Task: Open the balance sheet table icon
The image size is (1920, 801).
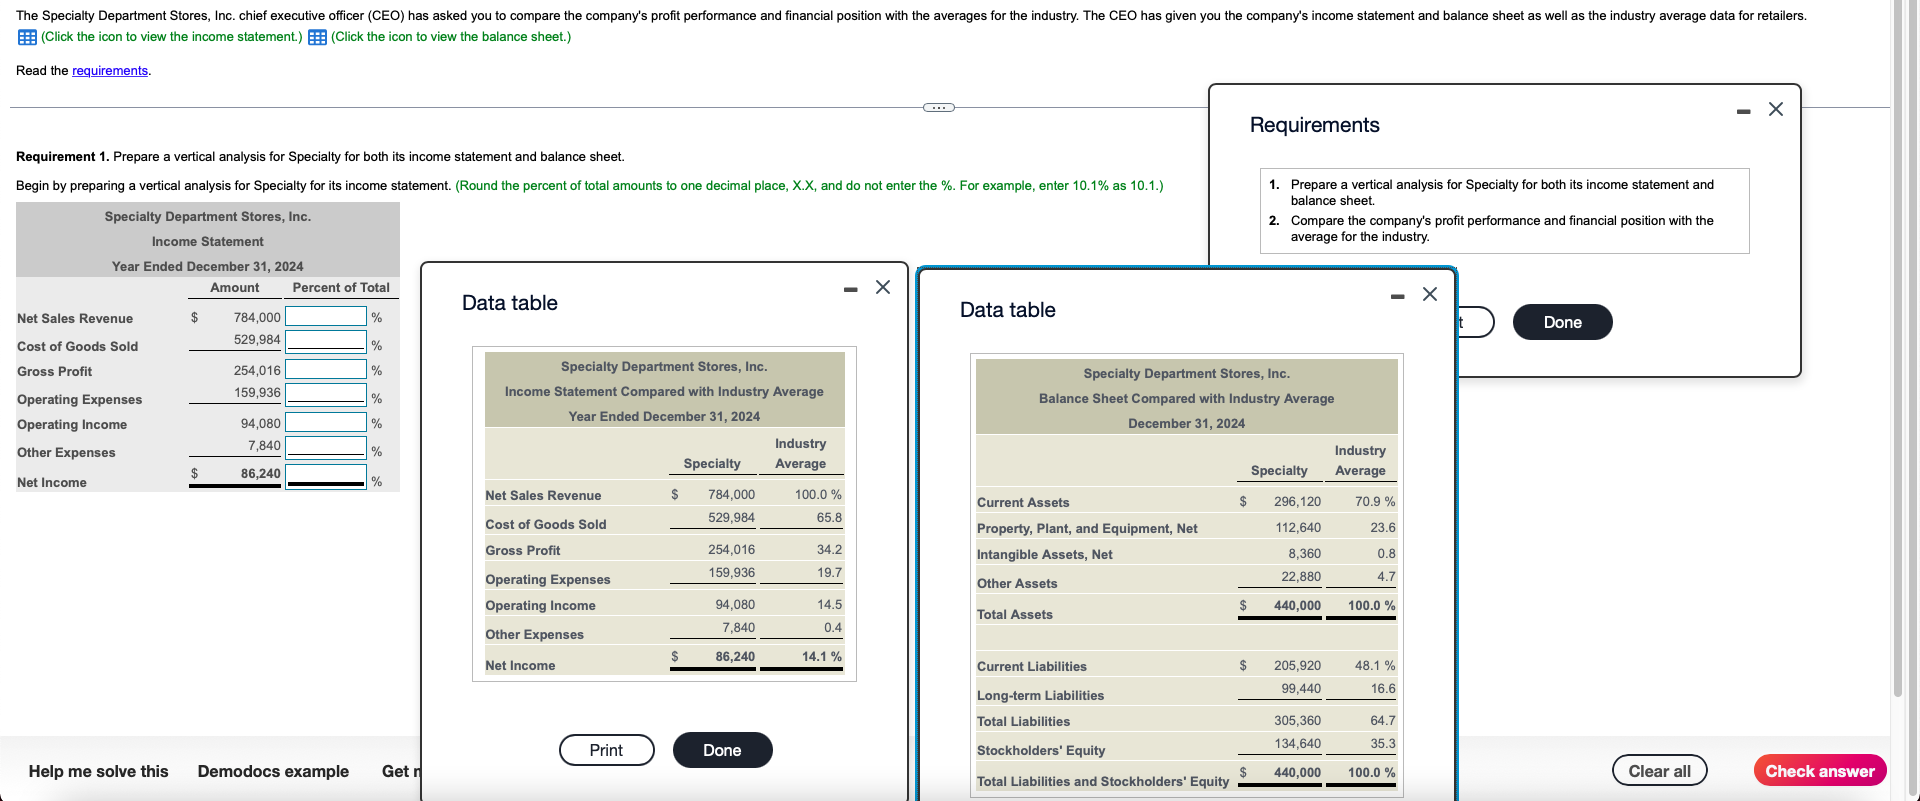Action: point(317,37)
